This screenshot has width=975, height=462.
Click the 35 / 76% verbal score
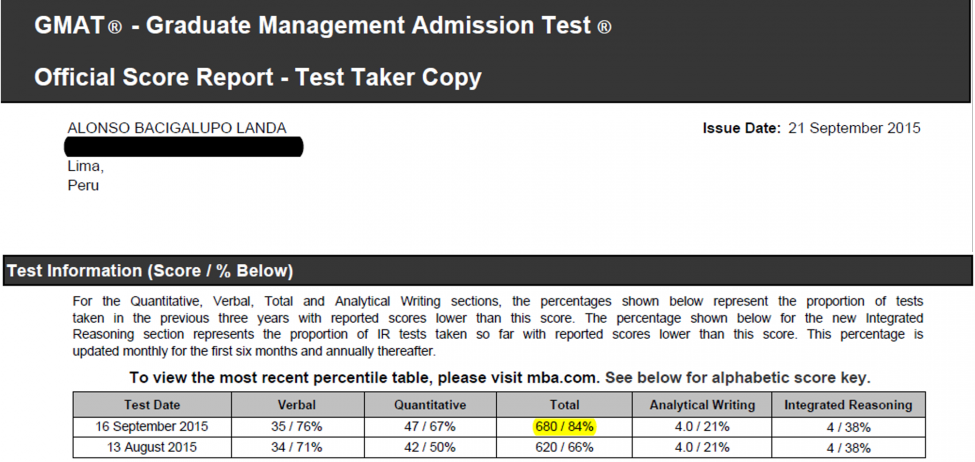click(x=297, y=426)
